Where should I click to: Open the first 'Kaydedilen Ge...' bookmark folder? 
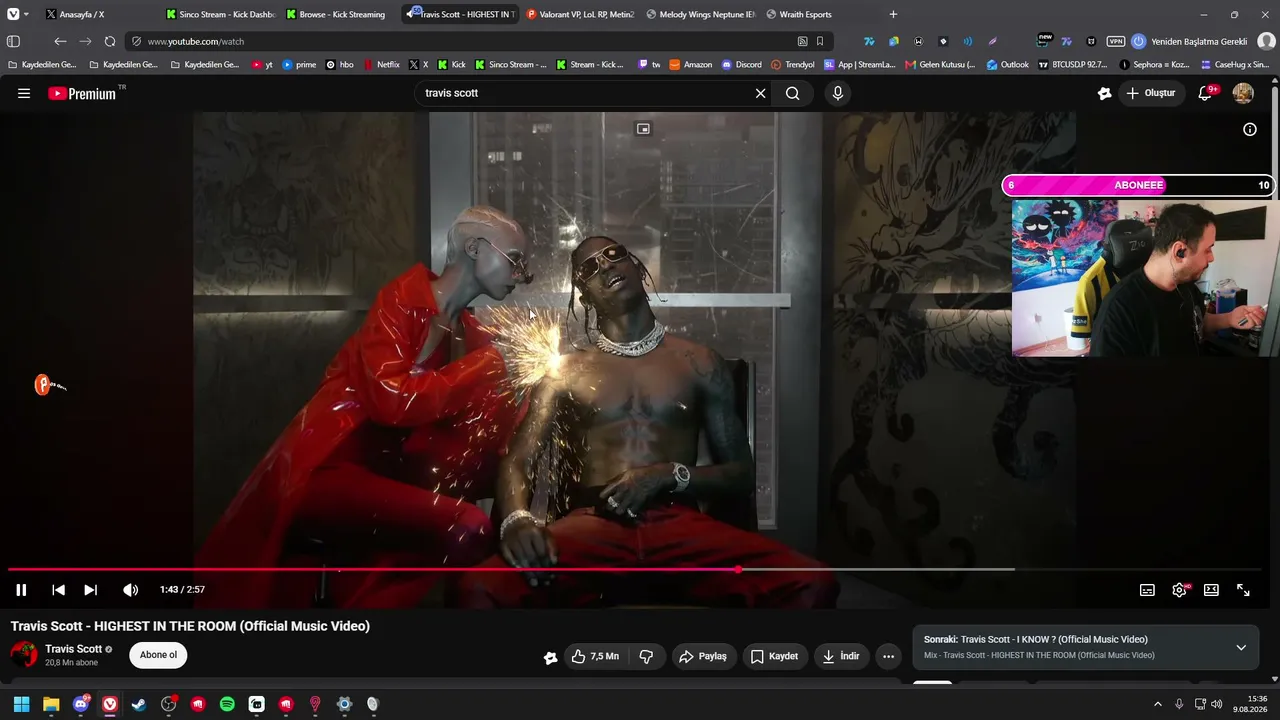42,64
